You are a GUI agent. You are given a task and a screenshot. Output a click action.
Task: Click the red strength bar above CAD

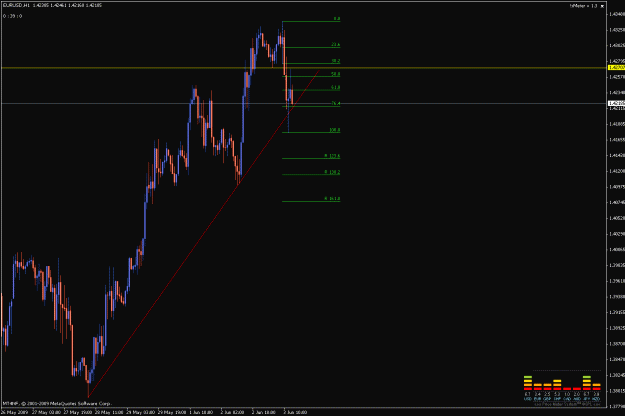[x=567, y=389]
